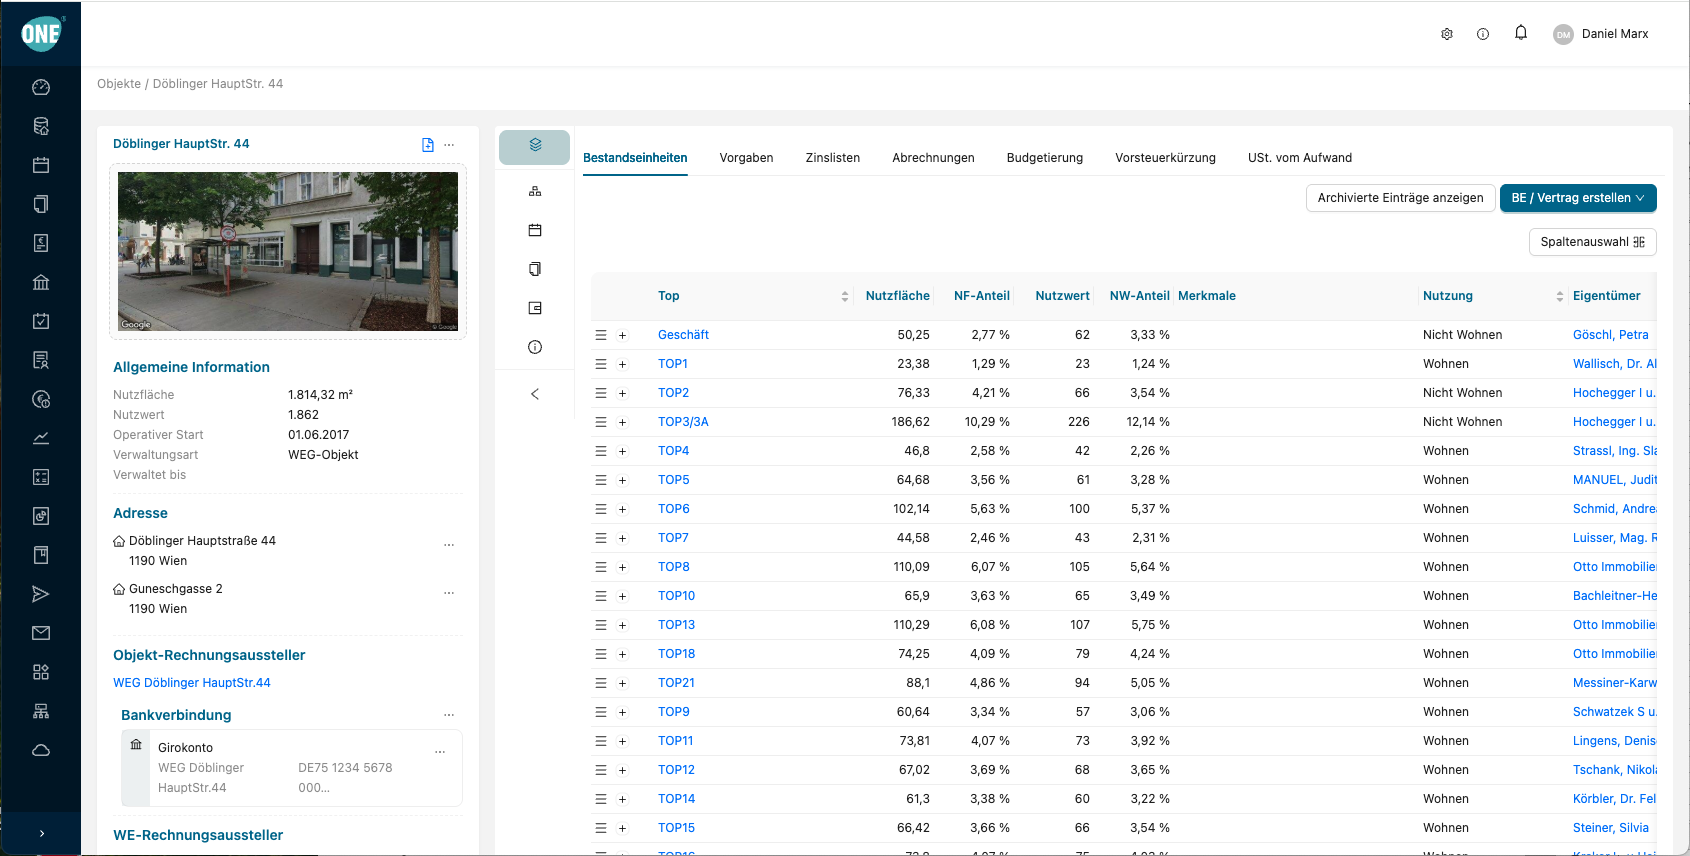
Task: Go to Objekte in the breadcrumb
Action: (x=119, y=84)
